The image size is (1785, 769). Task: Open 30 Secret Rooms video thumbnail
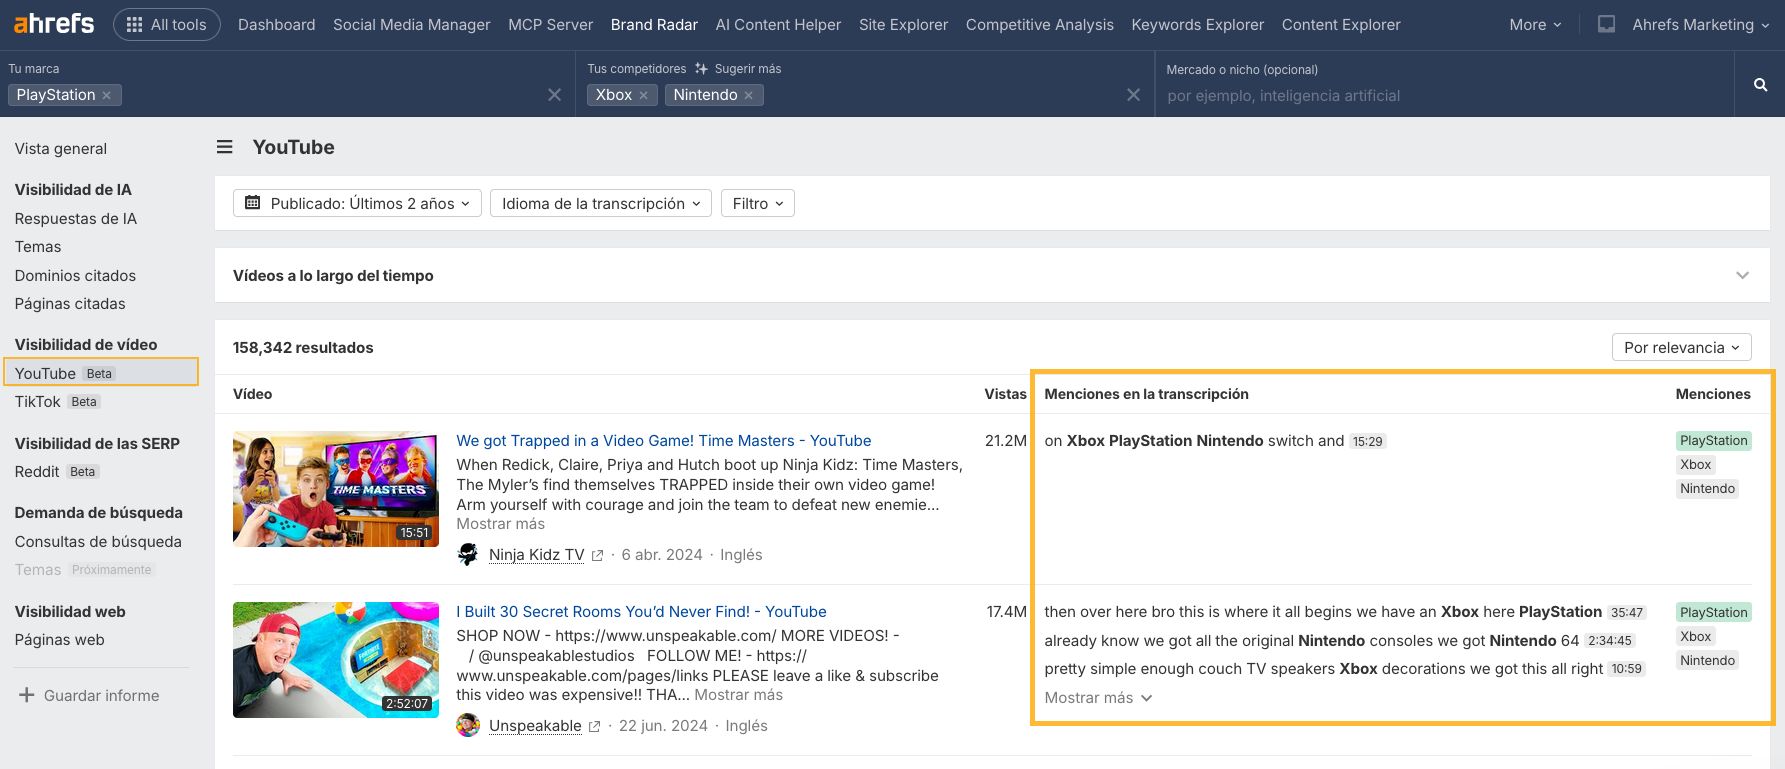336,660
